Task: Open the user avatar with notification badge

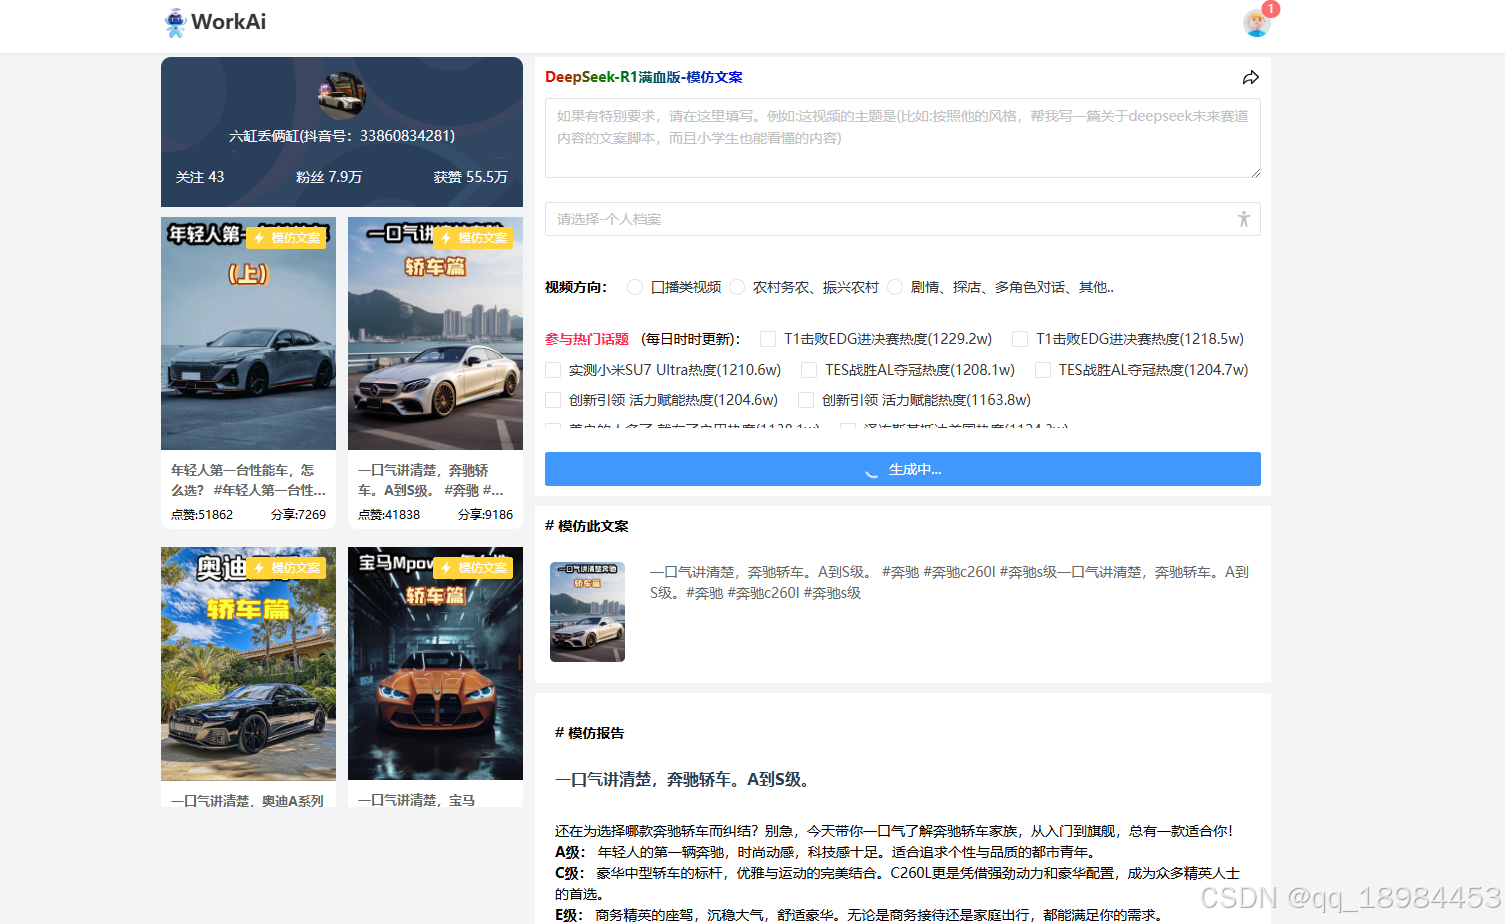Action: (1257, 22)
